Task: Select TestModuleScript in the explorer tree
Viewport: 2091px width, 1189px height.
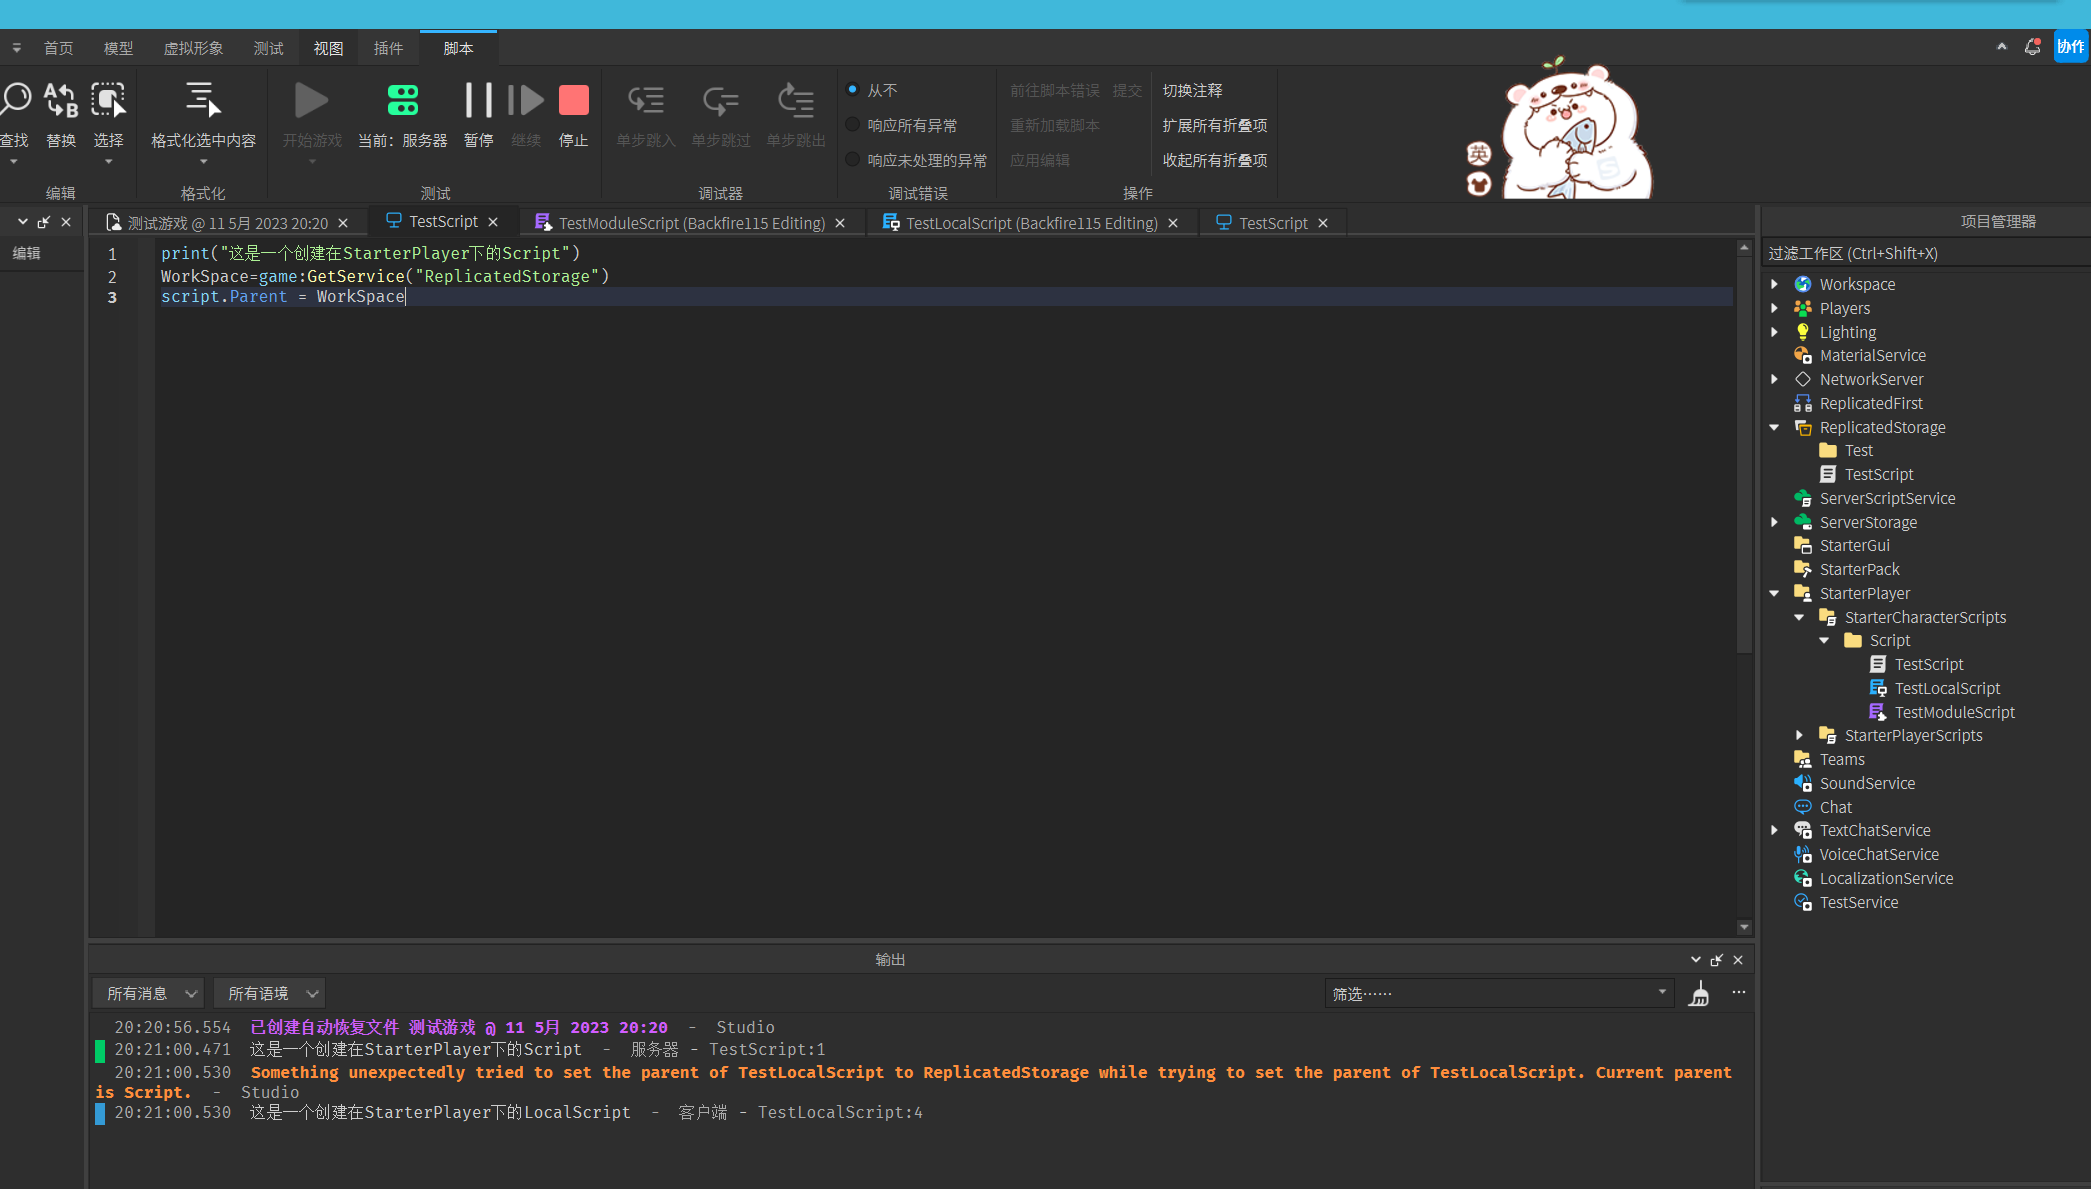Action: (x=1954, y=712)
